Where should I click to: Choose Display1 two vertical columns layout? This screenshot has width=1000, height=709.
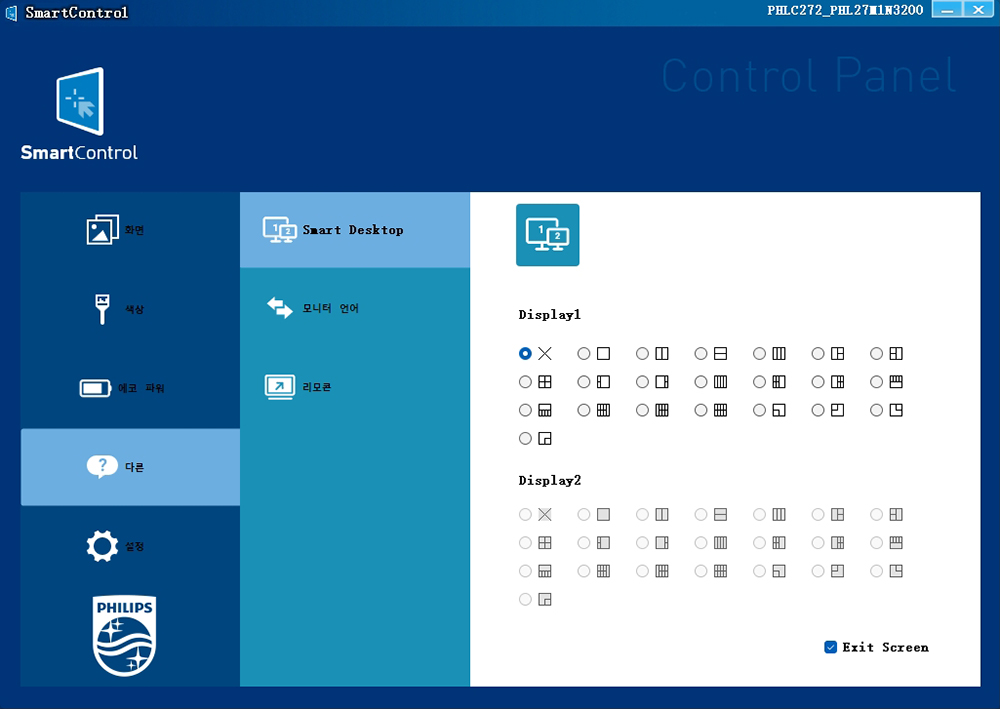[642, 353]
